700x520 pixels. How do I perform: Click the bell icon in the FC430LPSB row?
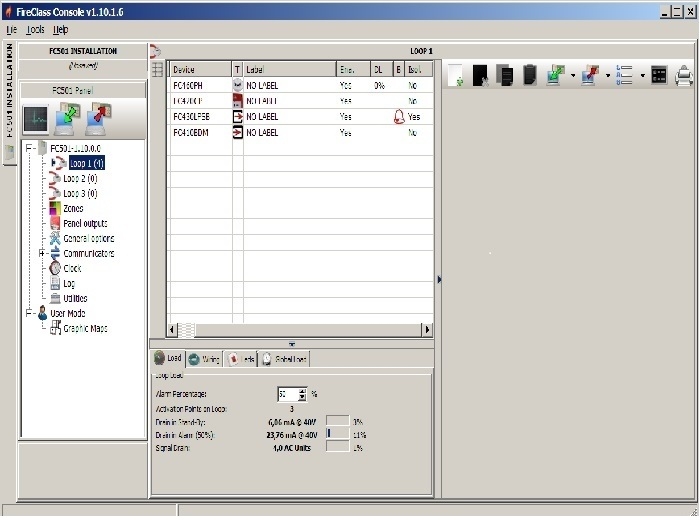(x=399, y=117)
